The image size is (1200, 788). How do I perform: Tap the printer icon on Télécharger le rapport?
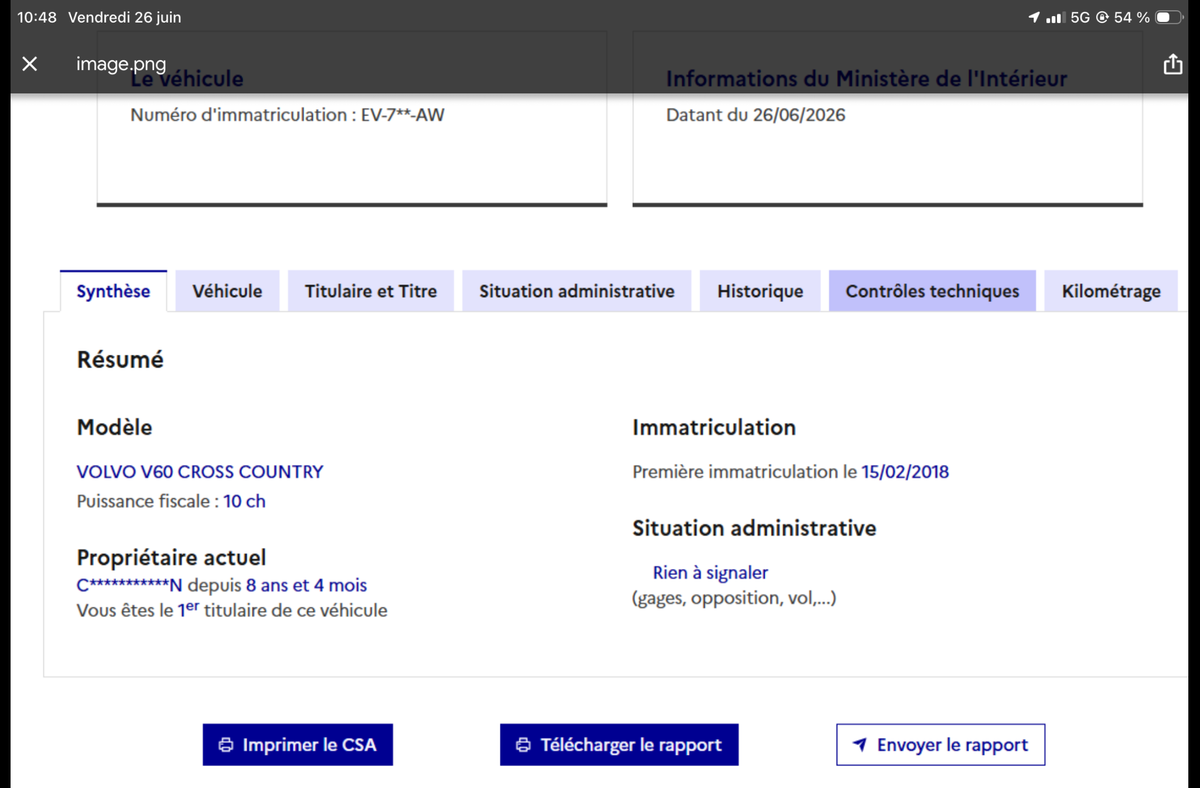point(524,745)
